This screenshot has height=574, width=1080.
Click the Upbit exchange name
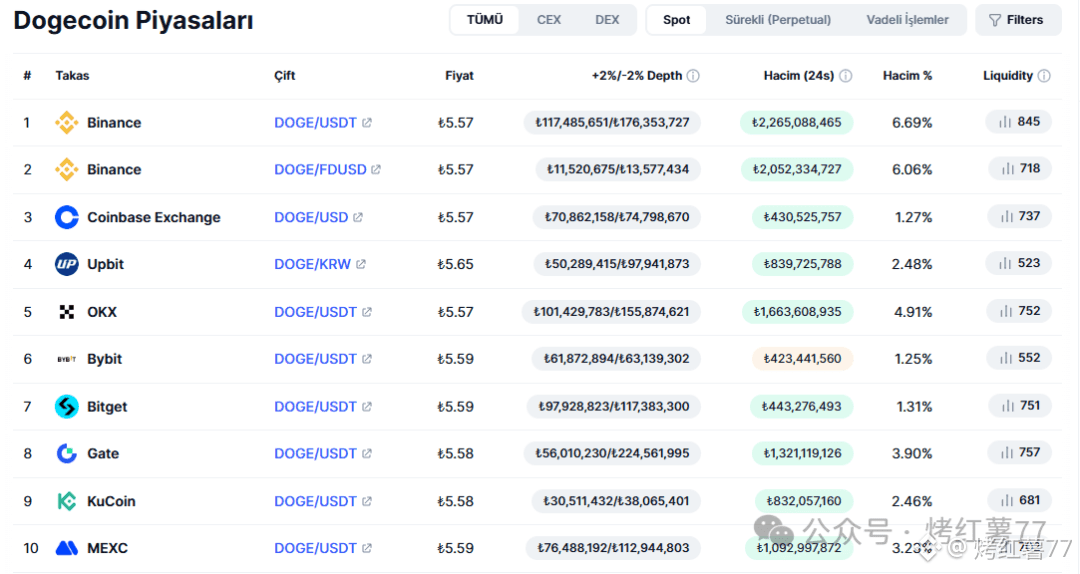click(105, 264)
